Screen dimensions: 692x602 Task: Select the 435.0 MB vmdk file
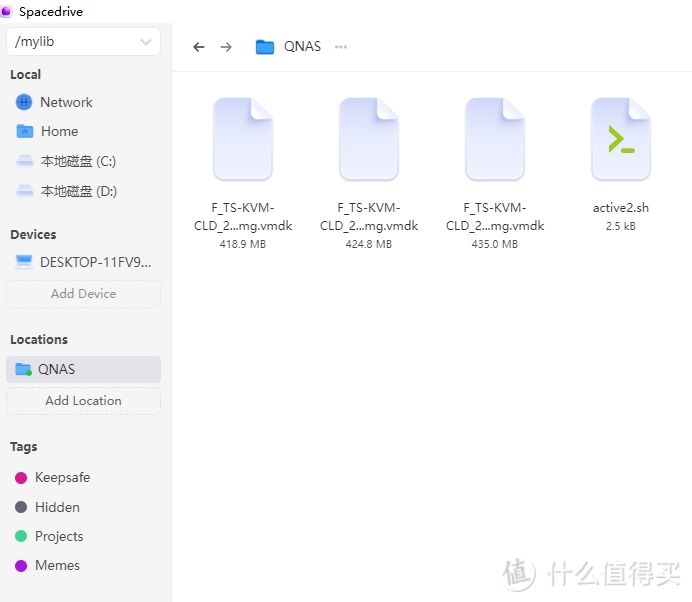click(495, 140)
